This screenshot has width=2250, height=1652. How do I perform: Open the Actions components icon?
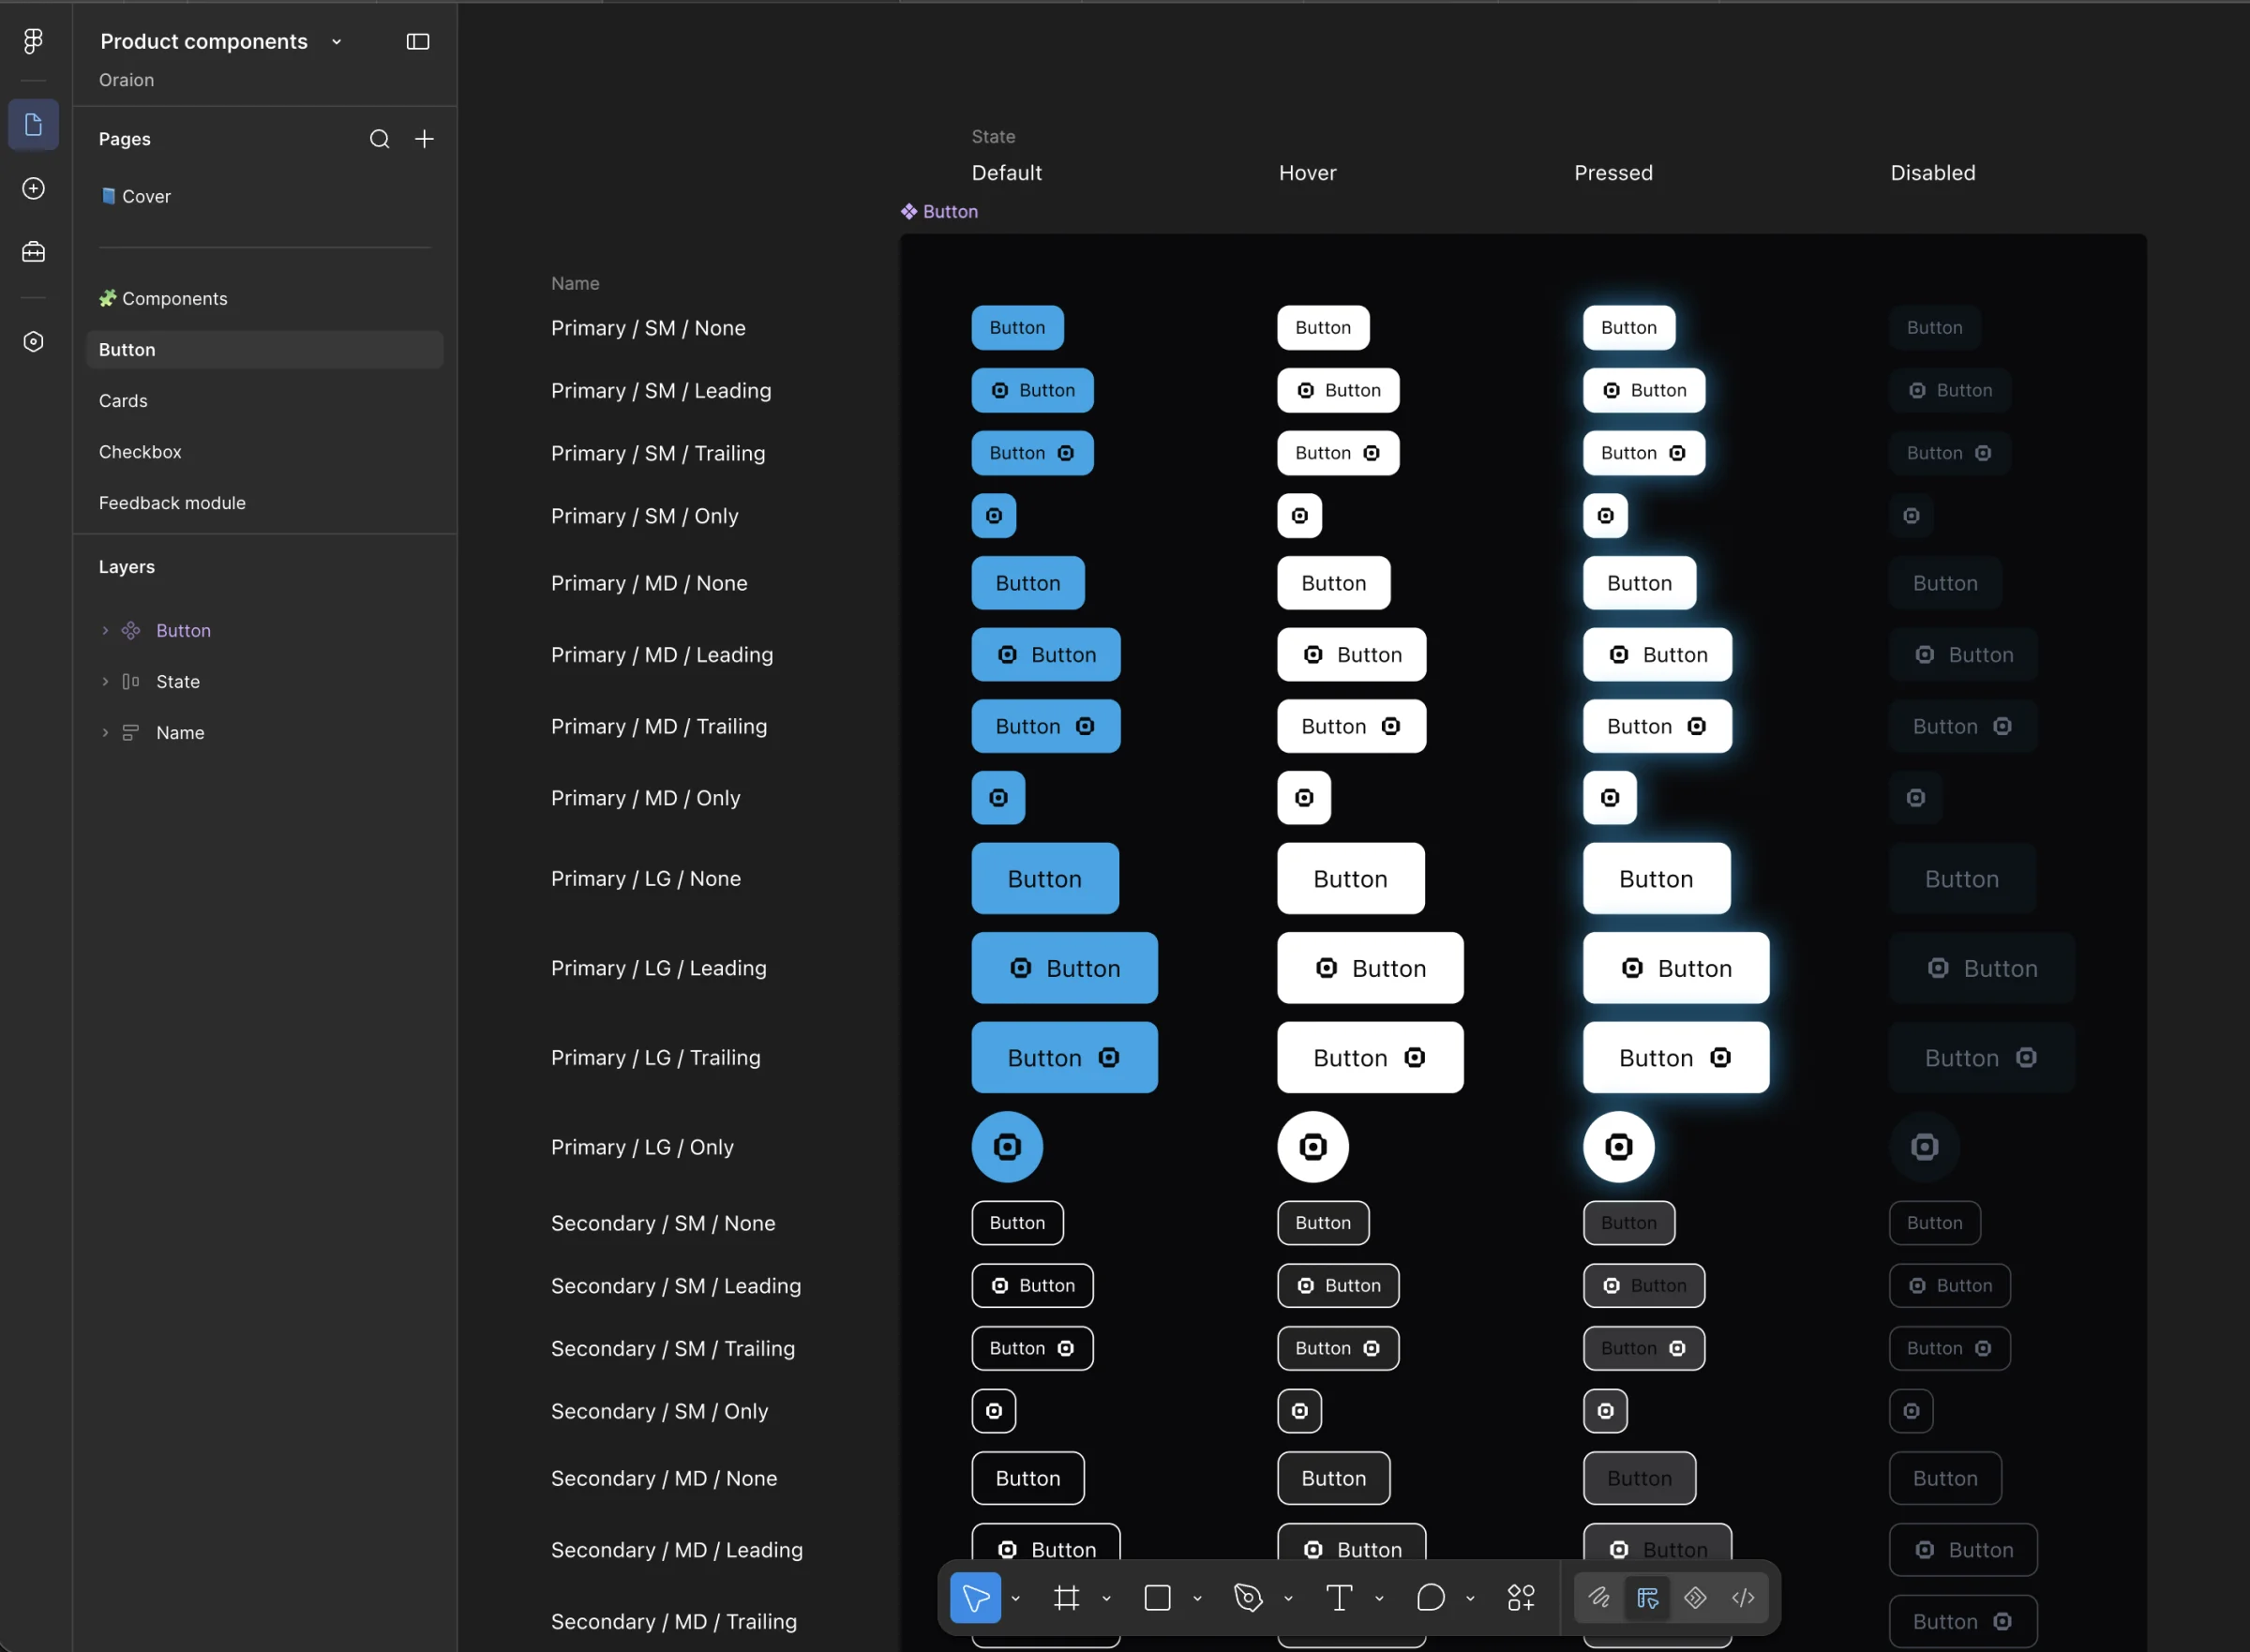[1521, 1597]
